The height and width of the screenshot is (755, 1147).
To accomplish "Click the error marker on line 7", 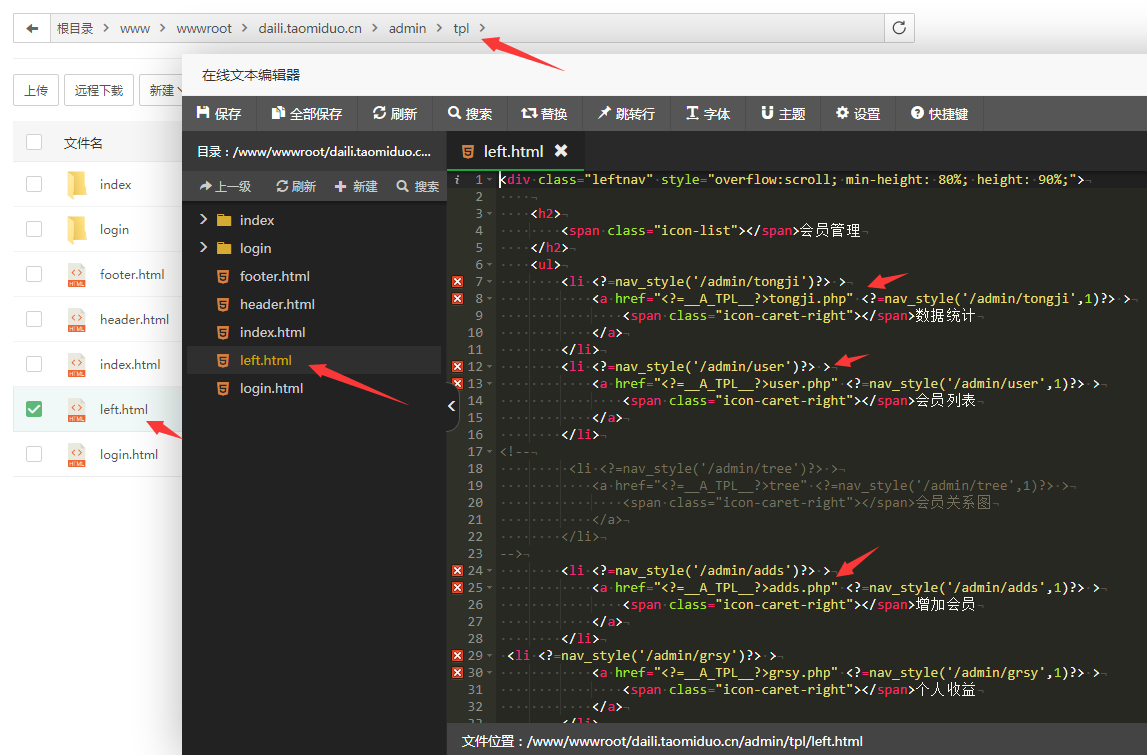I will point(457,282).
